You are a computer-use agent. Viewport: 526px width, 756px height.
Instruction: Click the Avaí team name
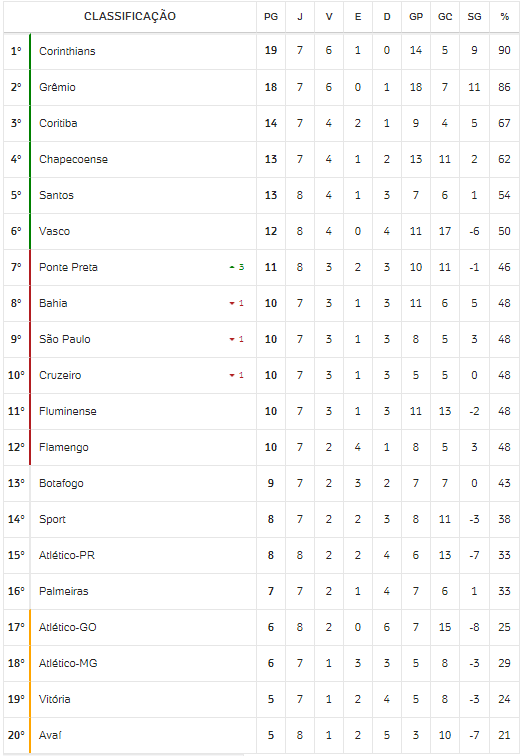[x=50, y=735]
